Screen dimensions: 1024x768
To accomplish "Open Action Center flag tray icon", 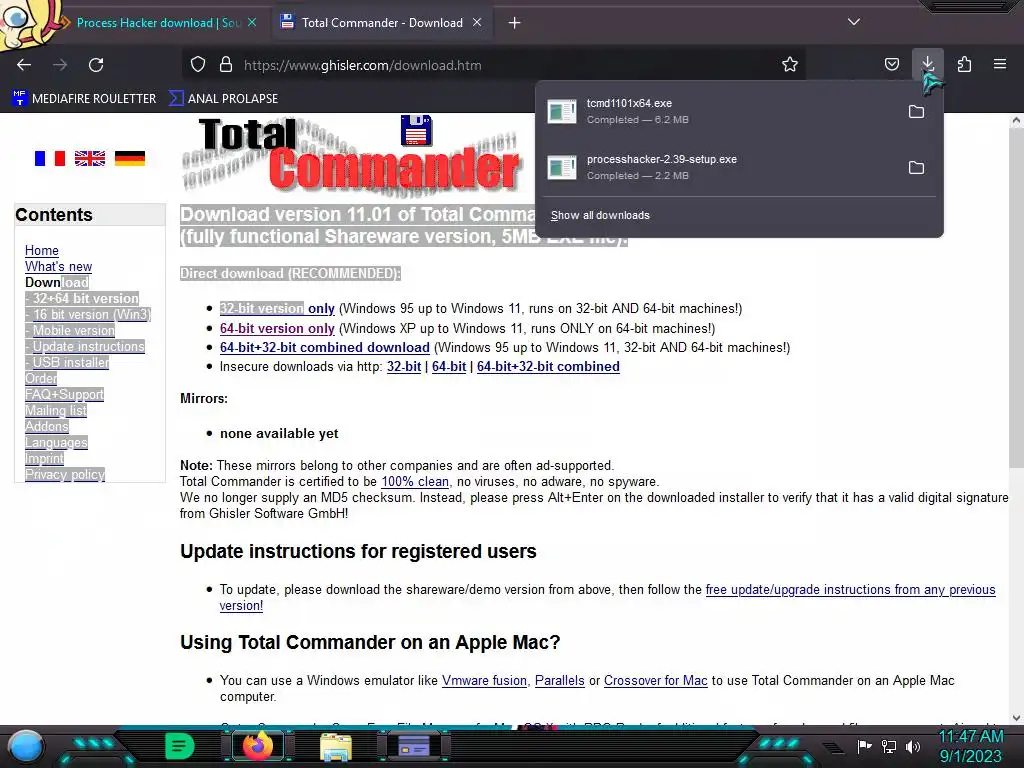I will click(x=865, y=746).
